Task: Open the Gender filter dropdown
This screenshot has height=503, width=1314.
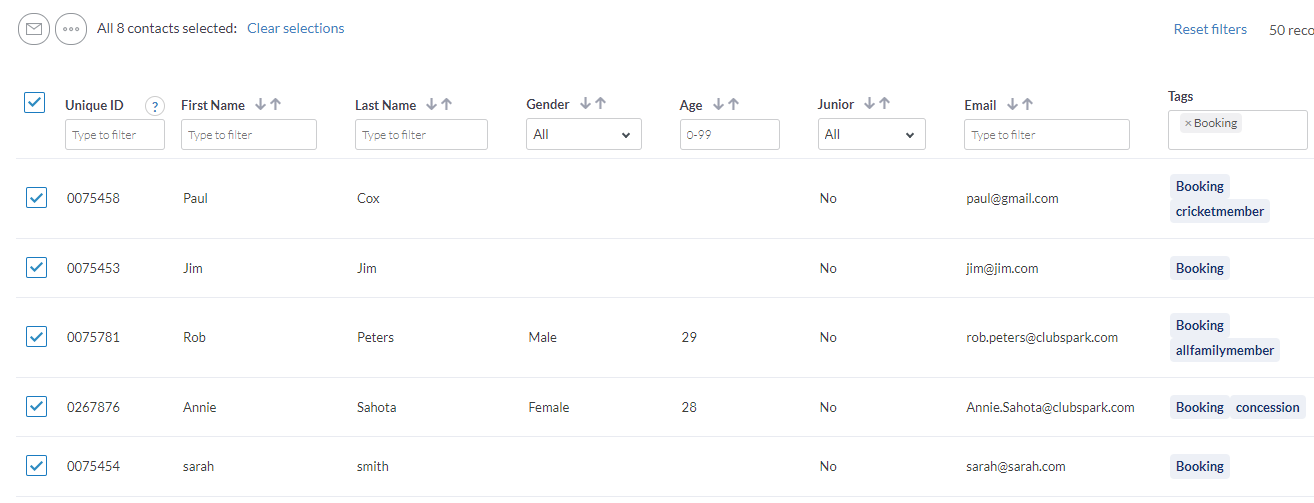Action: tap(584, 134)
